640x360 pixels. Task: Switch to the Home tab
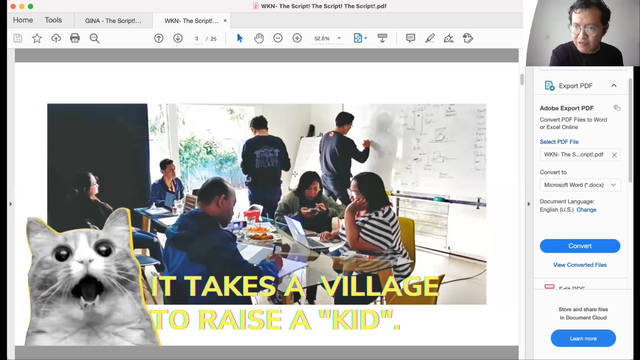[x=23, y=20]
